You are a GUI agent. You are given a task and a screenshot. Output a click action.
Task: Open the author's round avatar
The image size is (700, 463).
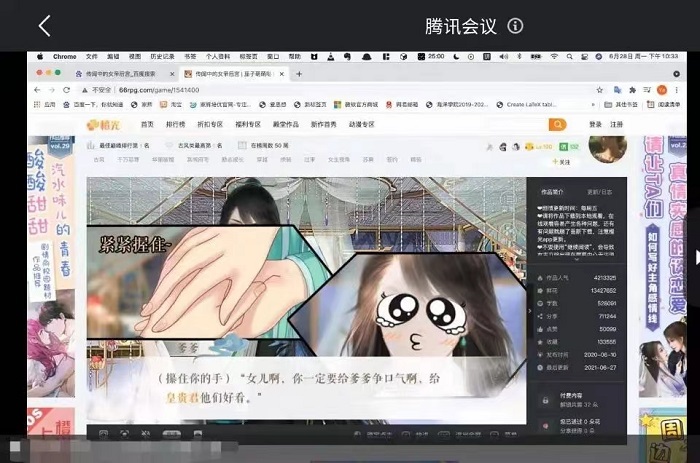(608, 147)
